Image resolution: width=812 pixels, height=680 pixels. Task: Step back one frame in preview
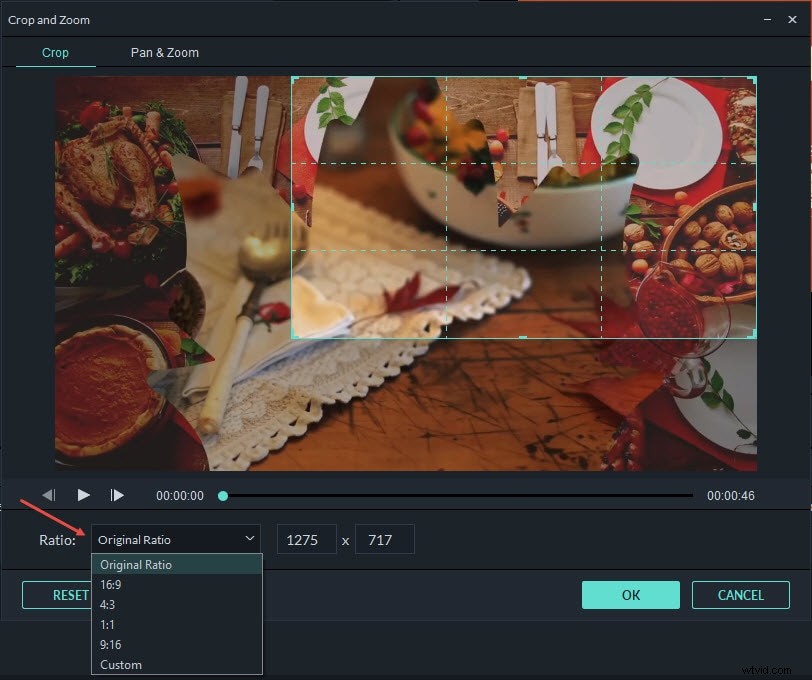coord(48,494)
